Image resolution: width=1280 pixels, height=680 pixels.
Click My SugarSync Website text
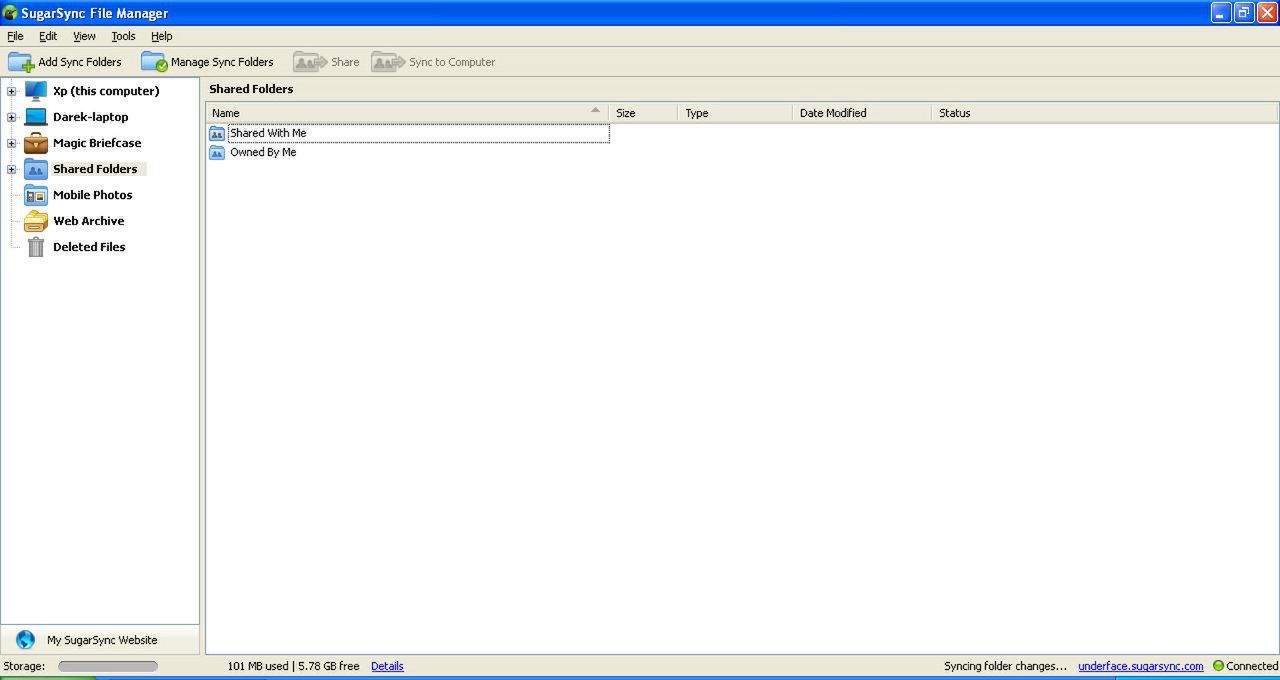click(102, 640)
